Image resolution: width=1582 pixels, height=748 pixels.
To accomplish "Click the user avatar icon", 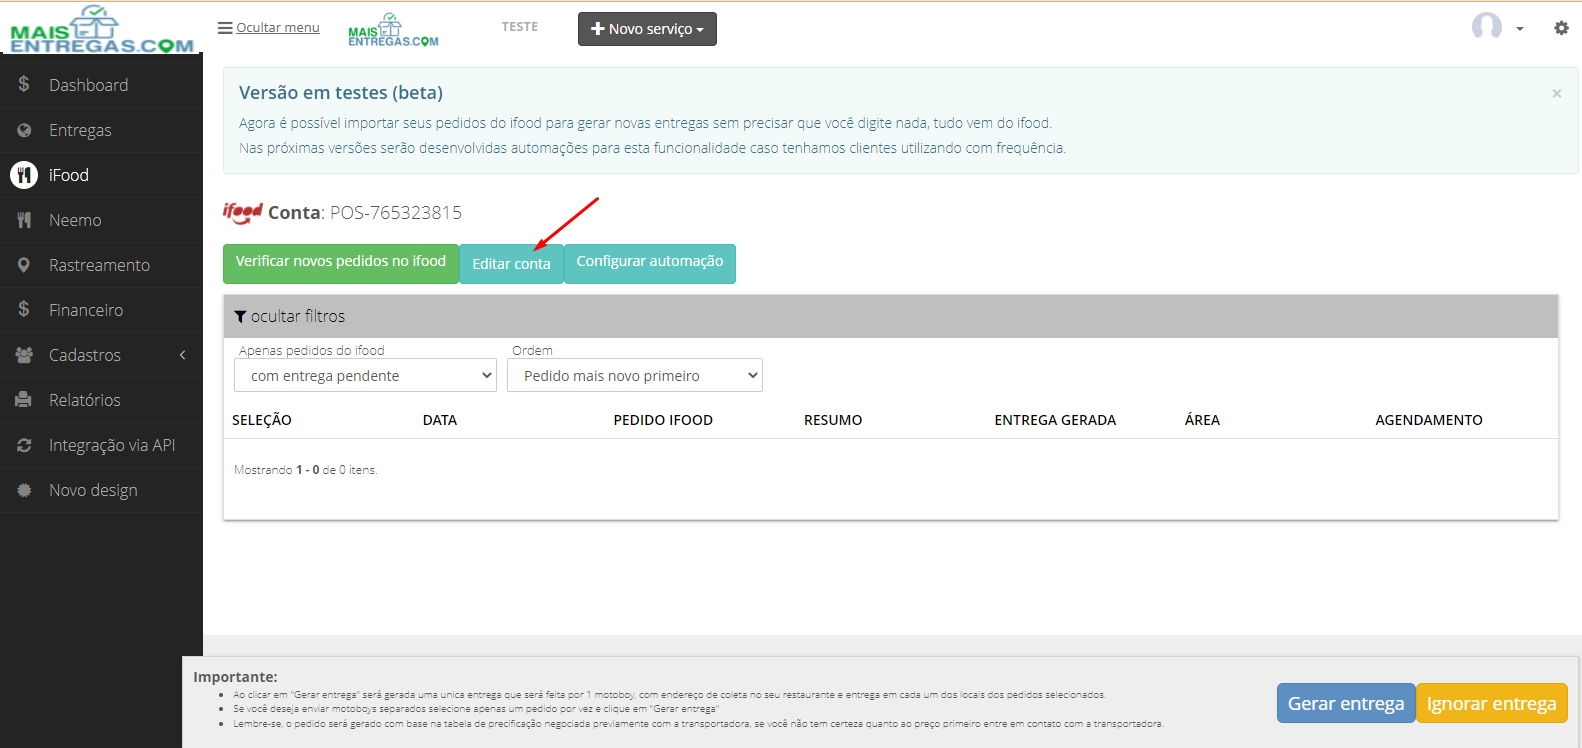I will 1486,27.
